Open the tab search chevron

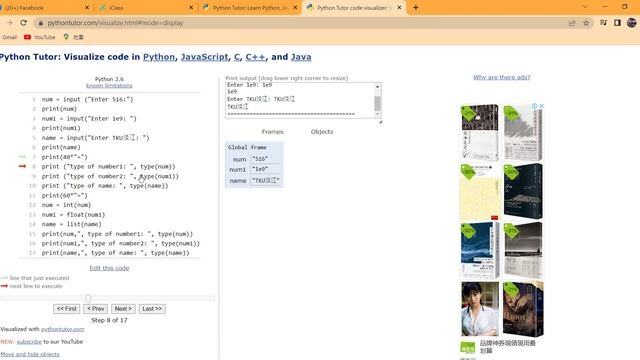pyautogui.click(x=585, y=7)
